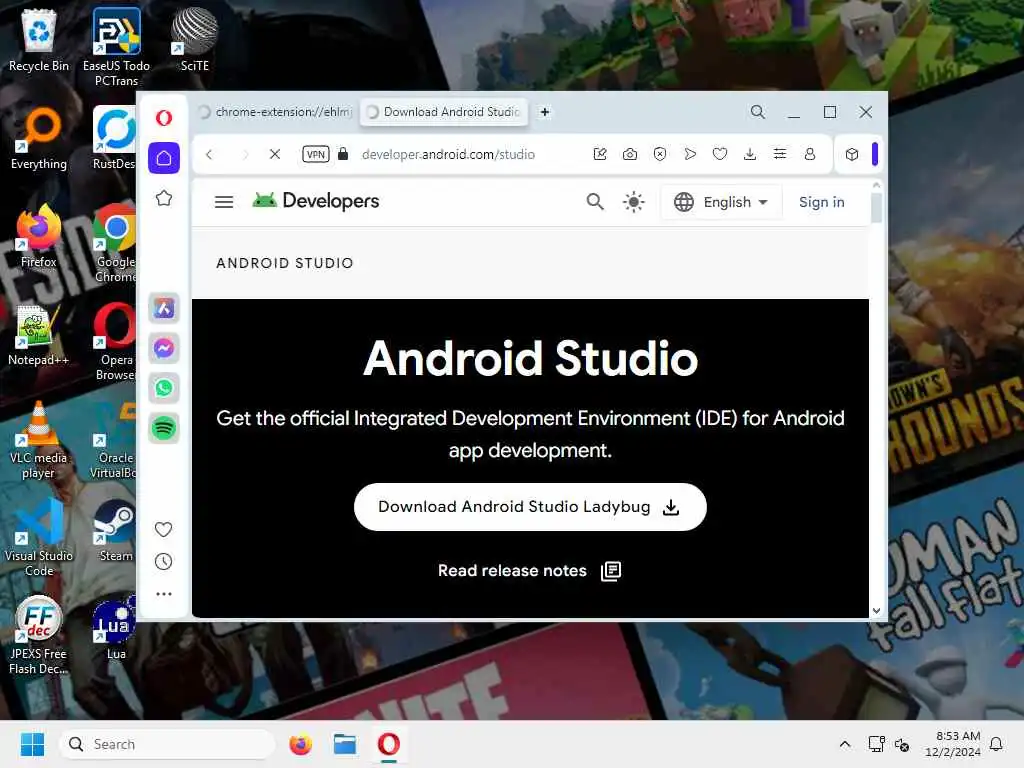
Task: Select the Download Android Studio tab
Action: 444,112
